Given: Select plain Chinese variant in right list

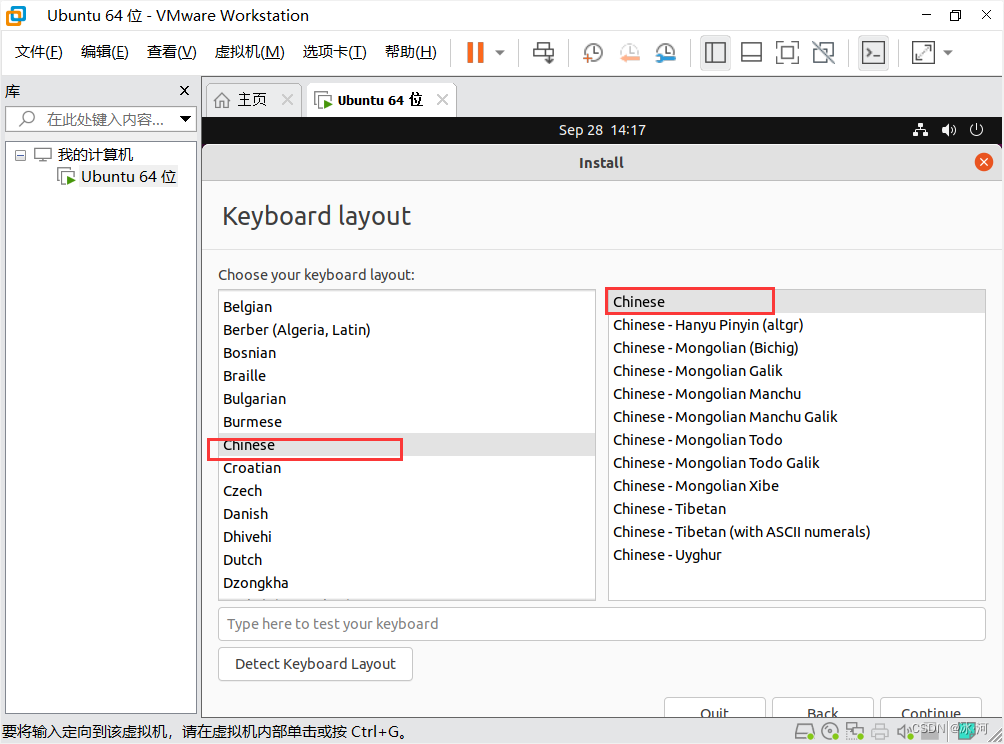Looking at the screenshot, I should pos(797,302).
